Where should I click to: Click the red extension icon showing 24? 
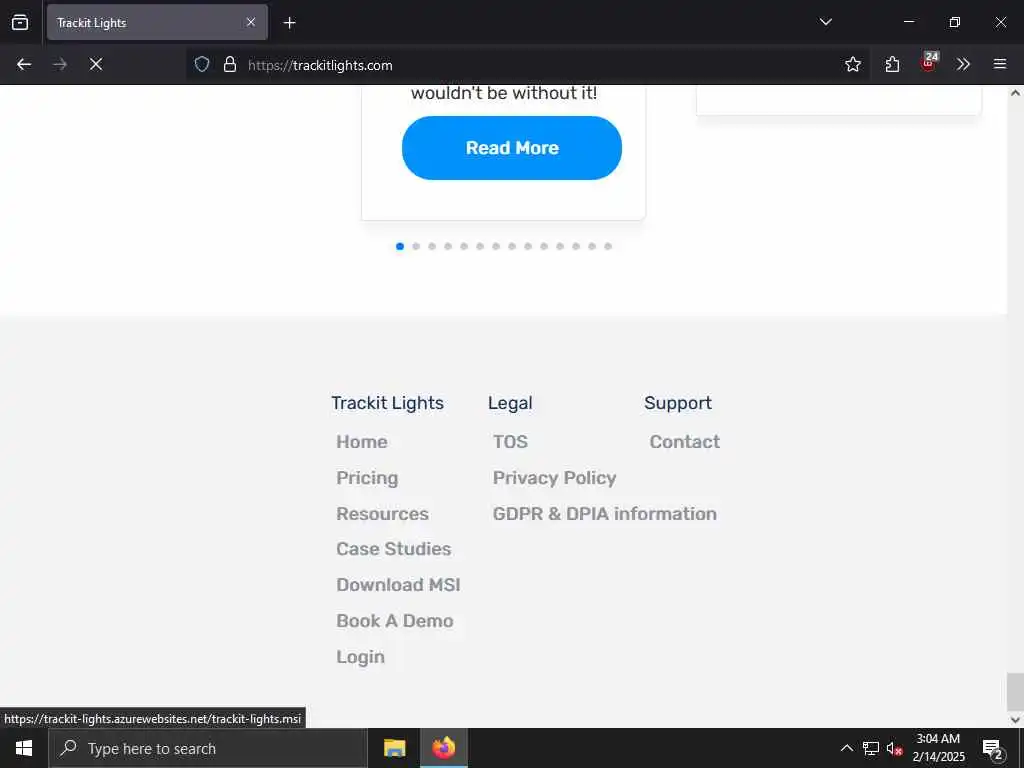[x=929, y=63]
